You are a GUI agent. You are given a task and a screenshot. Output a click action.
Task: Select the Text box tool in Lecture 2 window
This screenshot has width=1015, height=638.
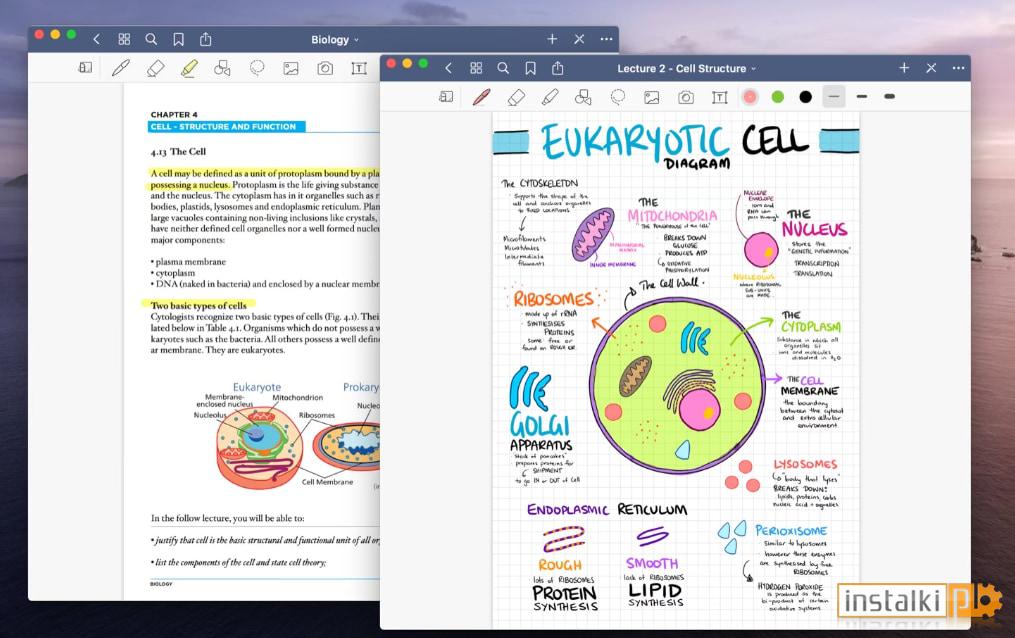[x=719, y=98]
